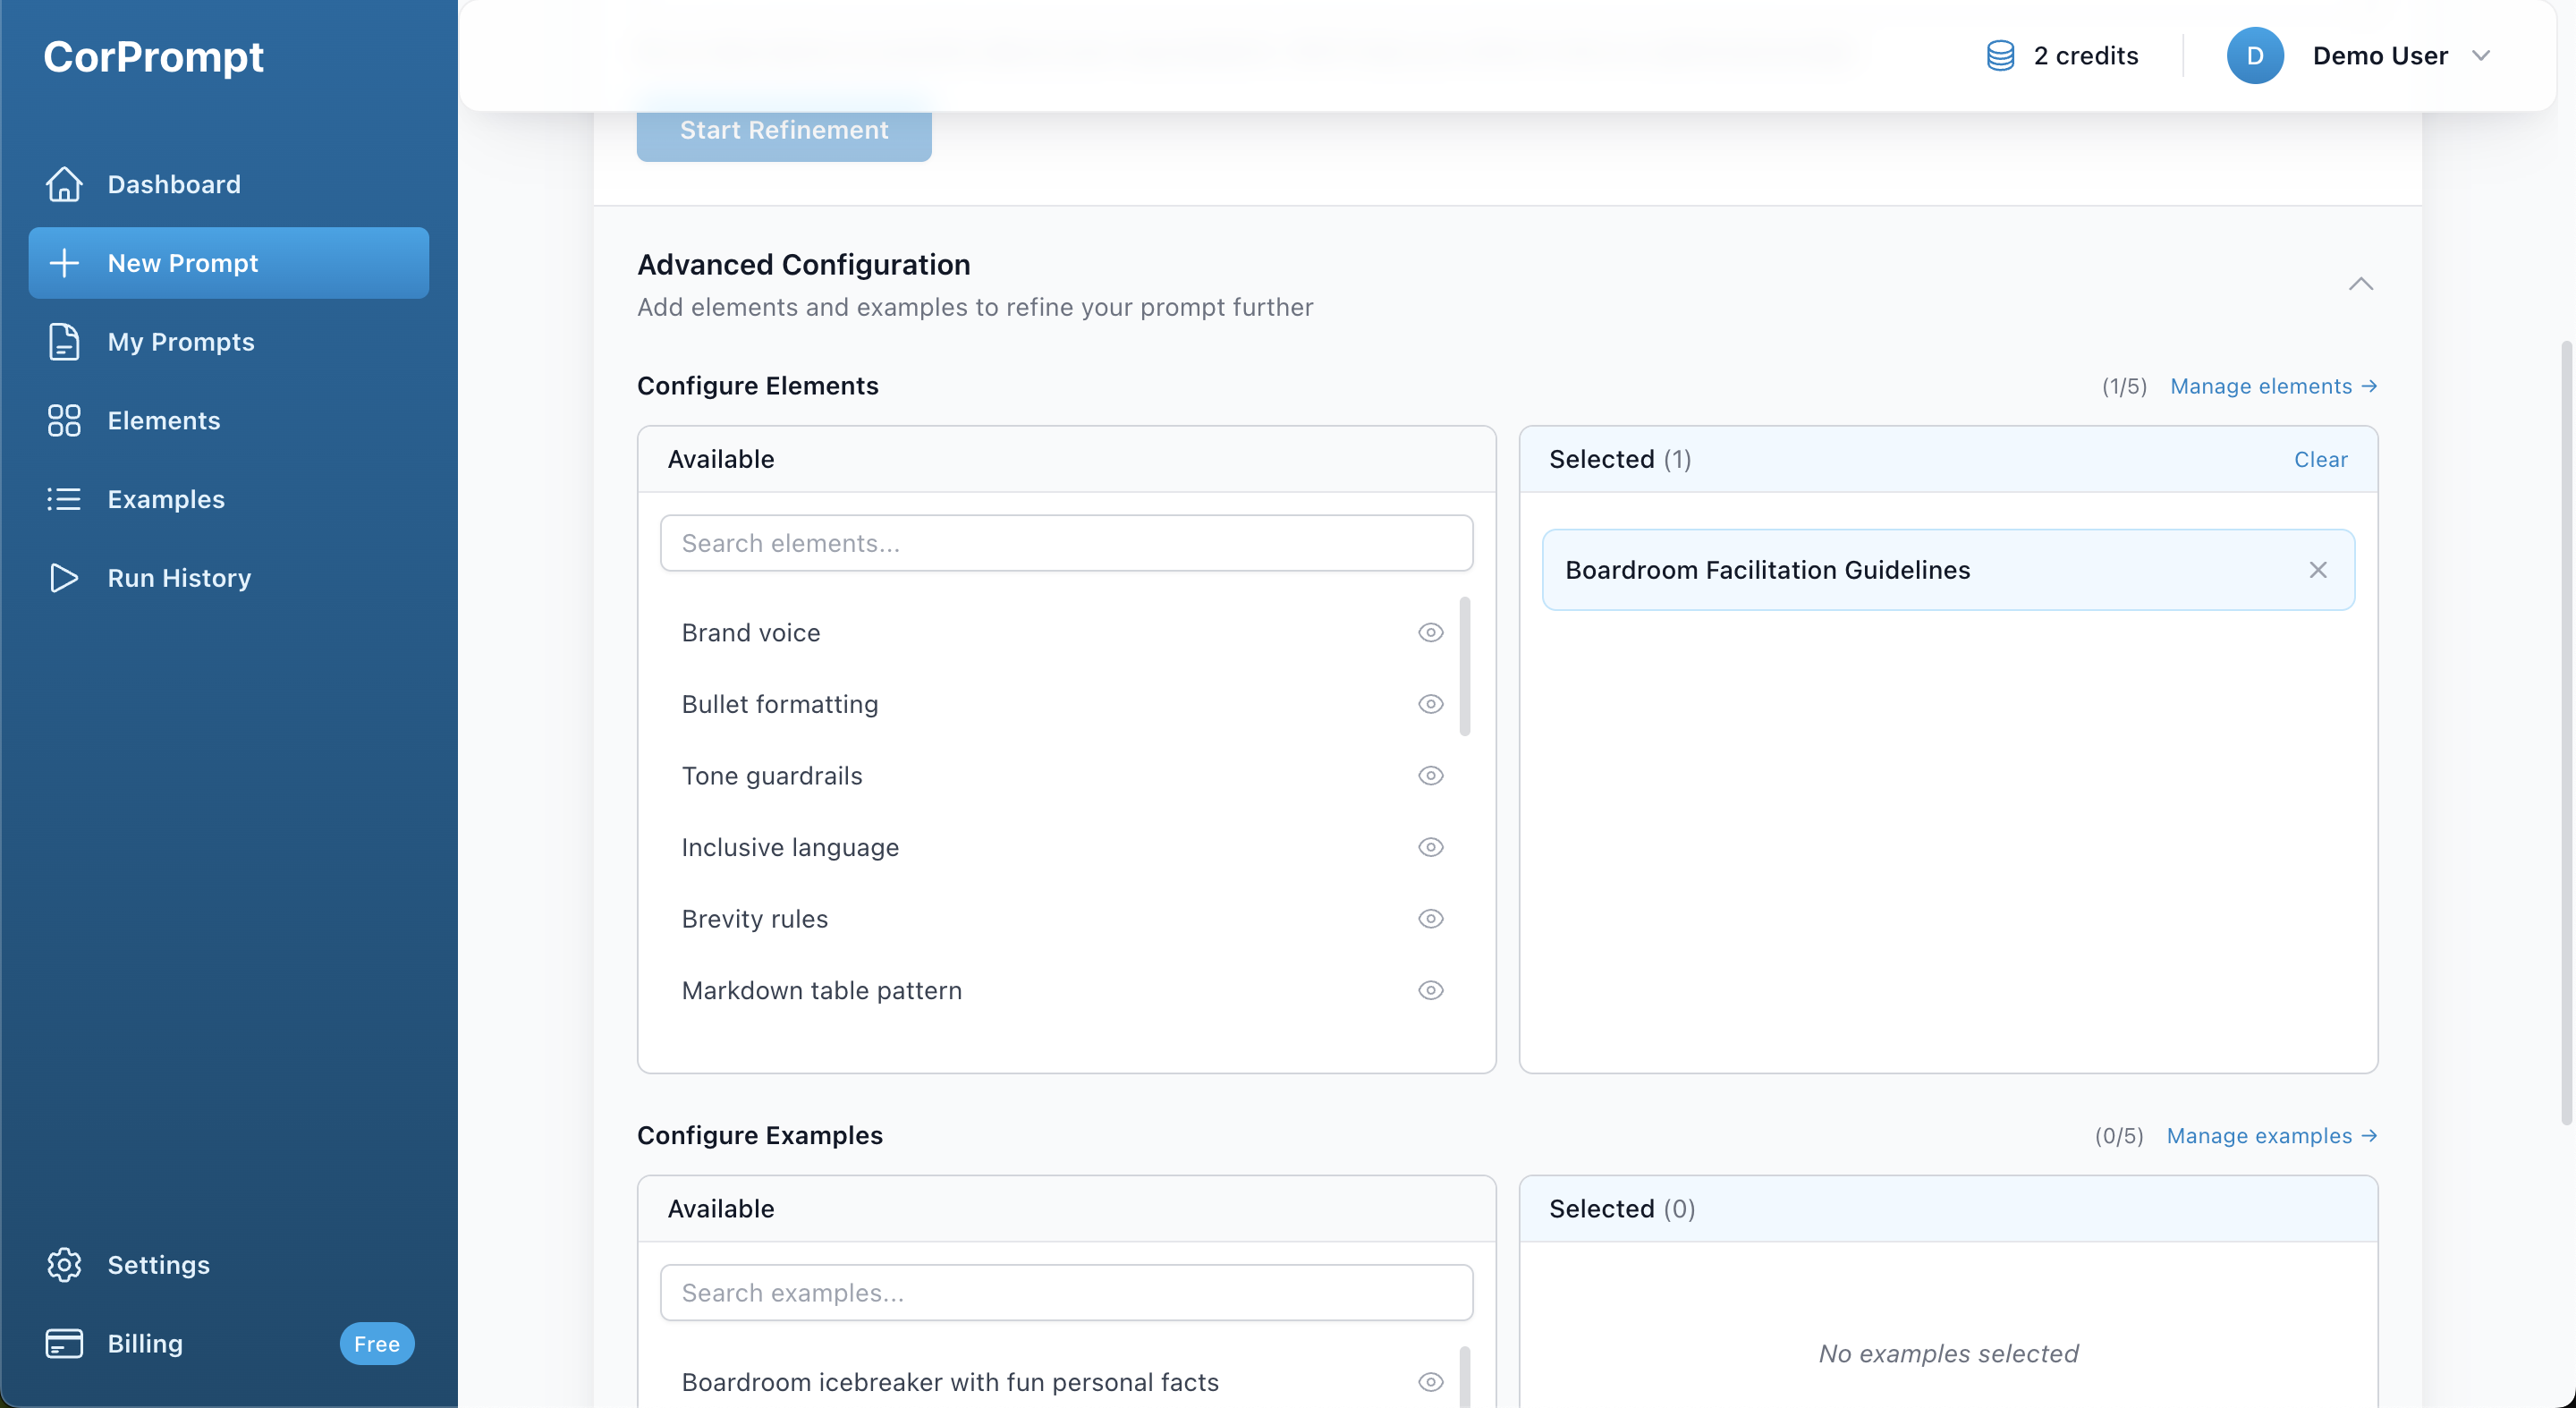
Task: Focus the Search elements input field
Action: click(1066, 543)
